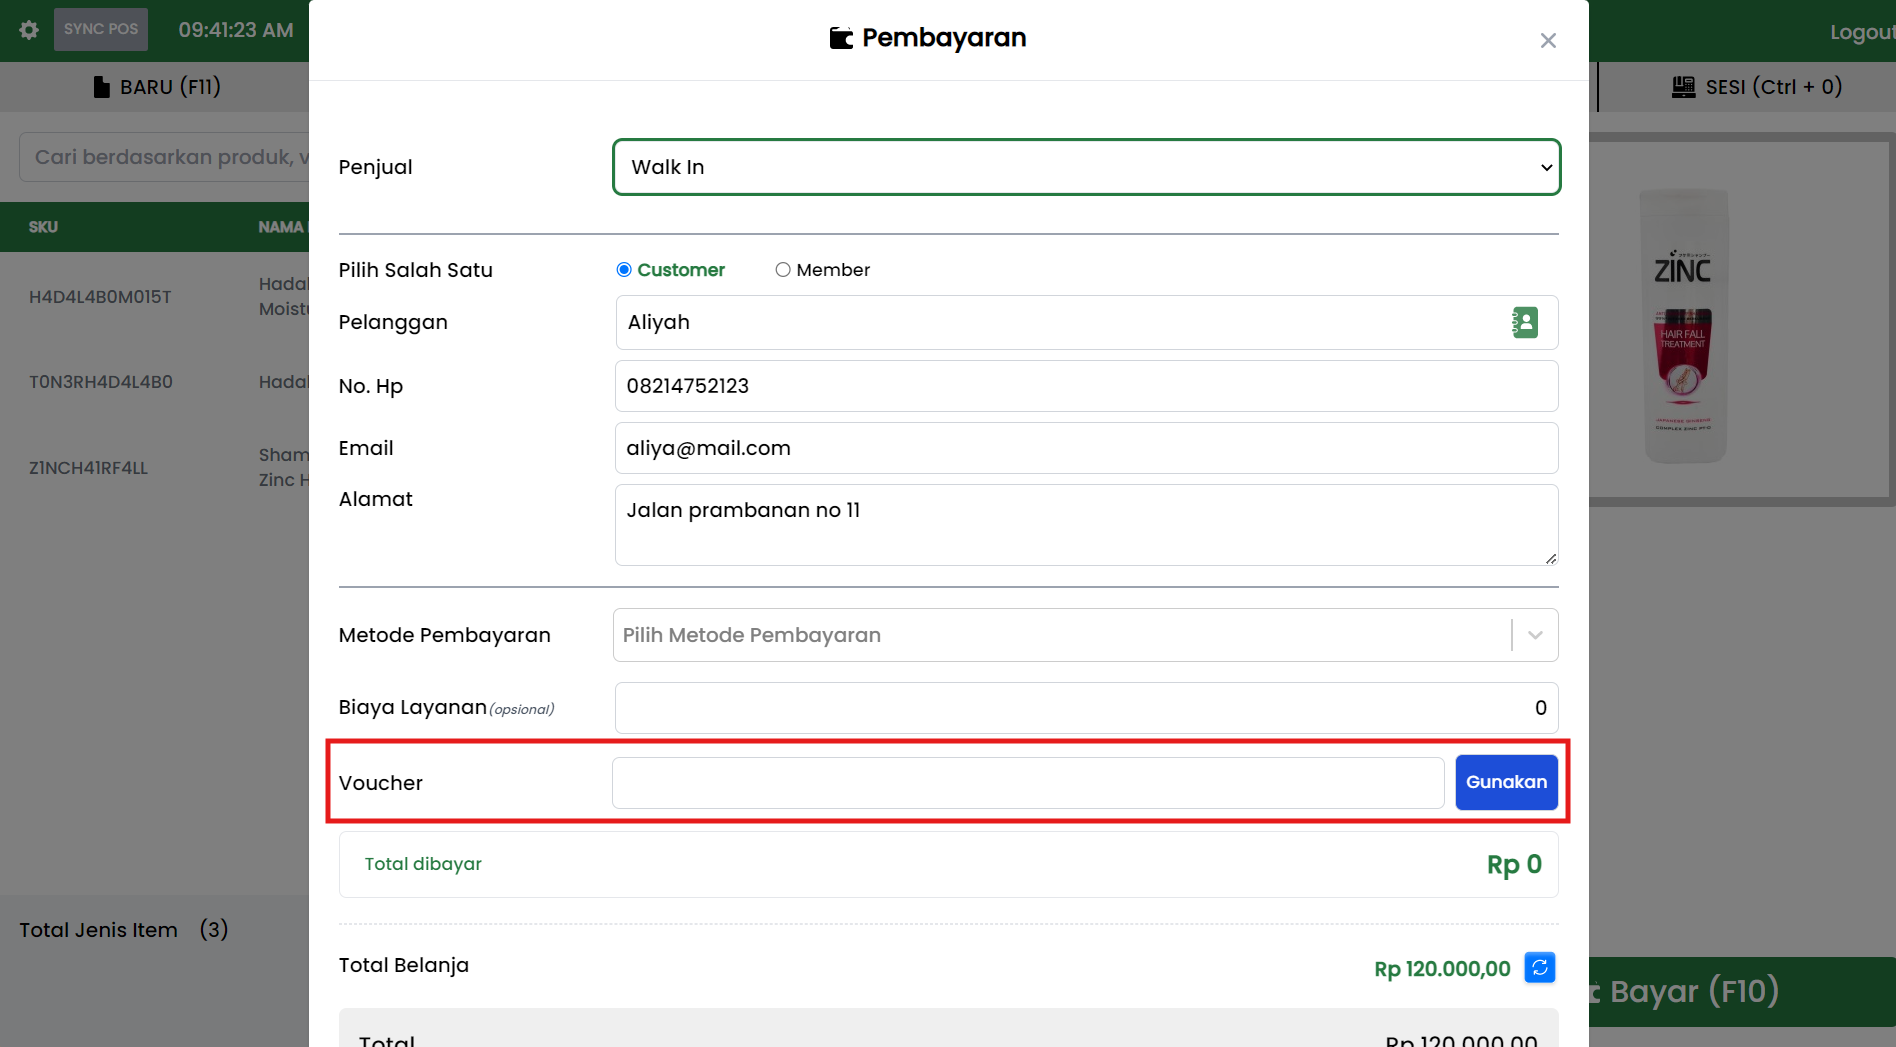The image size is (1896, 1047).
Task: Click into the Voucher input field
Action: (1027, 783)
